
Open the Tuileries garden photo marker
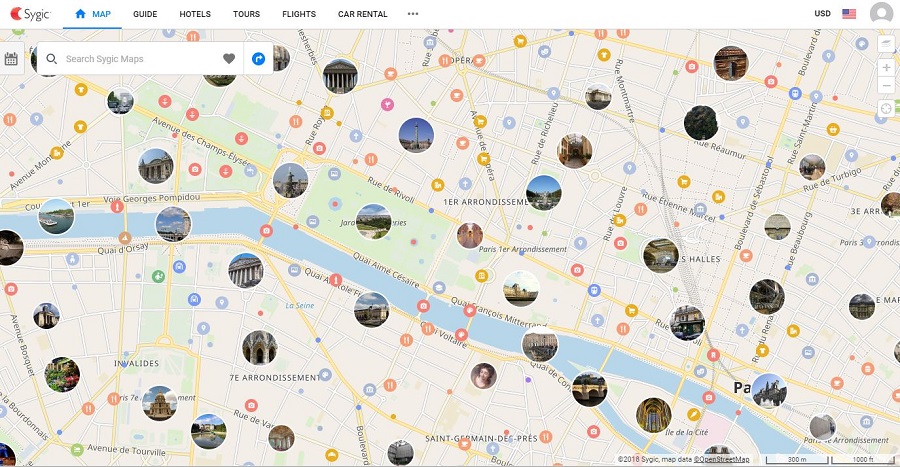(x=374, y=221)
